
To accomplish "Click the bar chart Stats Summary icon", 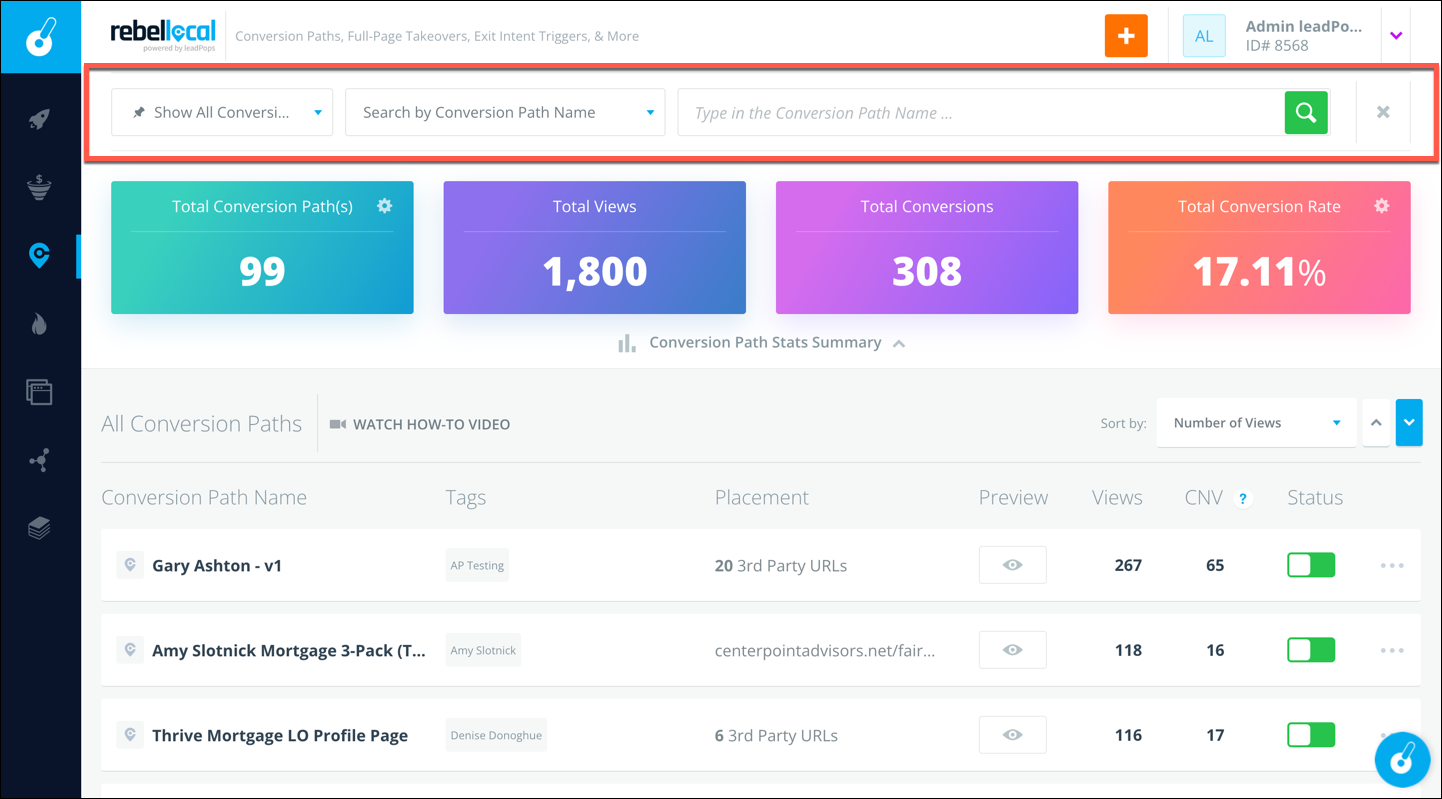I will (627, 343).
